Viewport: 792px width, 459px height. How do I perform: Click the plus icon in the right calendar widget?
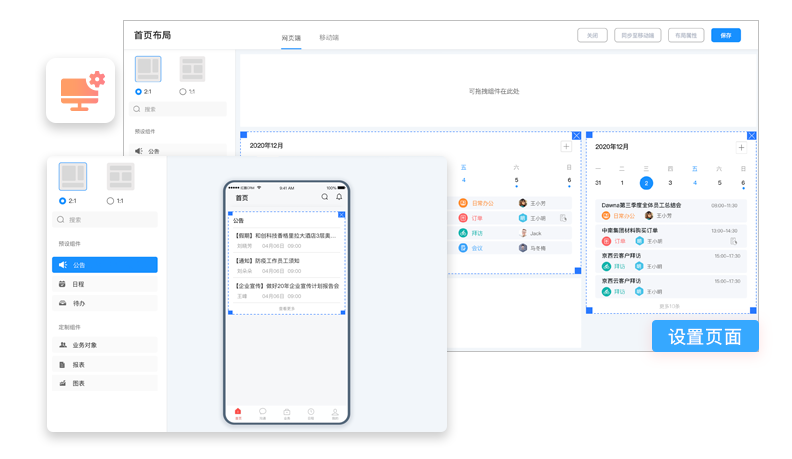tap(741, 147)
